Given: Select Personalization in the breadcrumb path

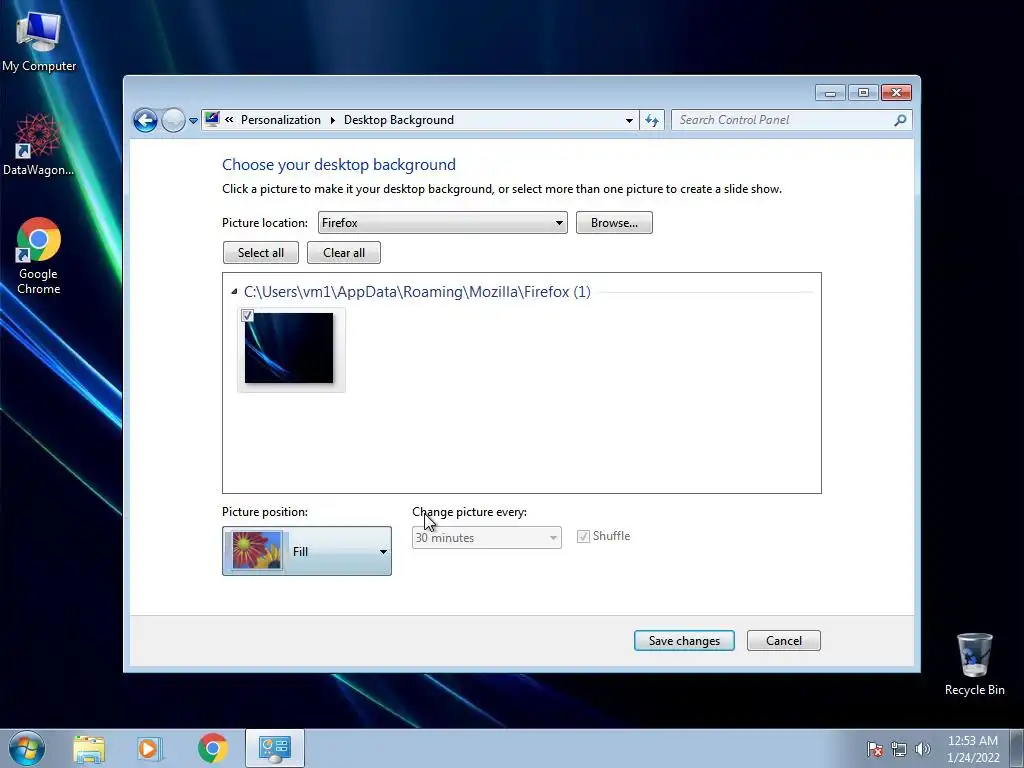Looking at the screenshot, I should click(x=281, y=120).
